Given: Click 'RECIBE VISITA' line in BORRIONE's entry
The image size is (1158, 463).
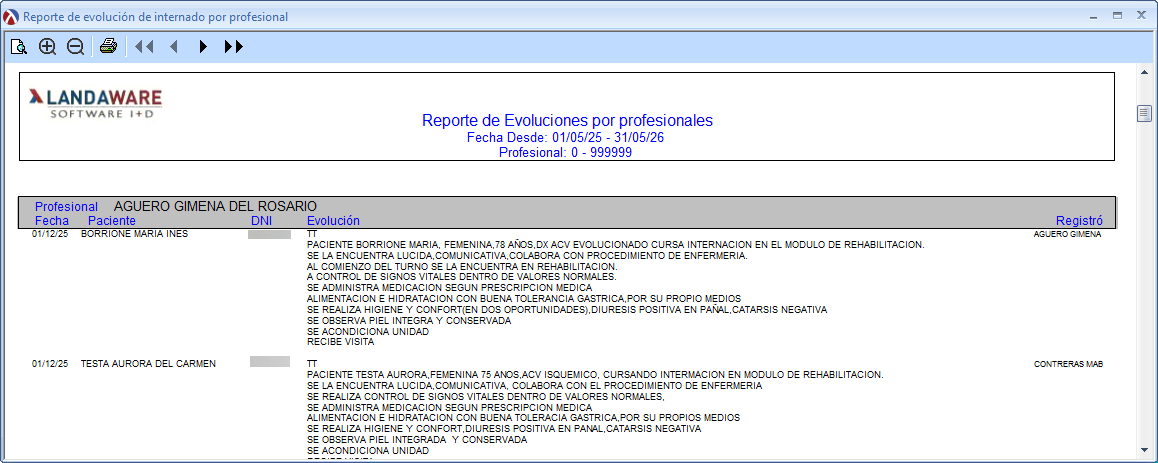Looking at the screenshot, I should [x=340, y=342].
